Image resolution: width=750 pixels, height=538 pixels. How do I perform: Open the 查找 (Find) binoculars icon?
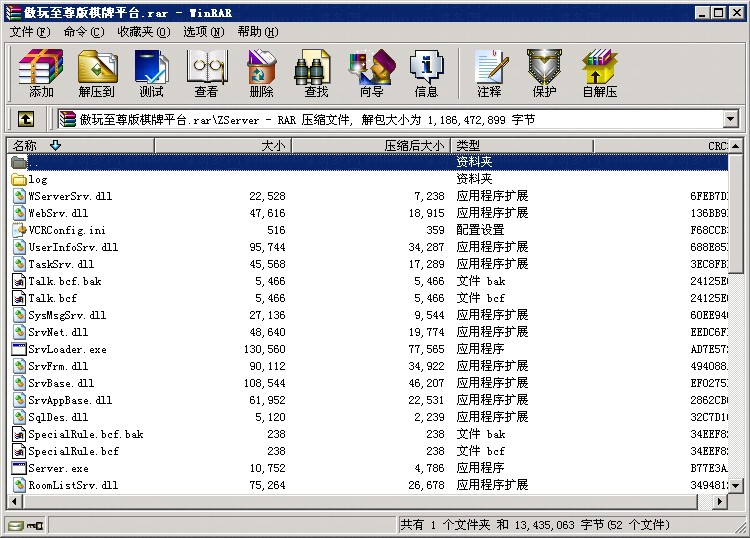click(316, 73)
